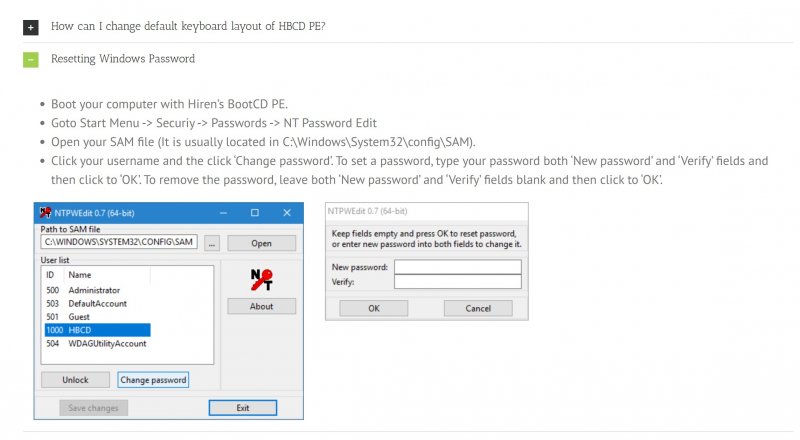800x440 pixels.
Task: Focus the New password field
Action: point(458,266)
